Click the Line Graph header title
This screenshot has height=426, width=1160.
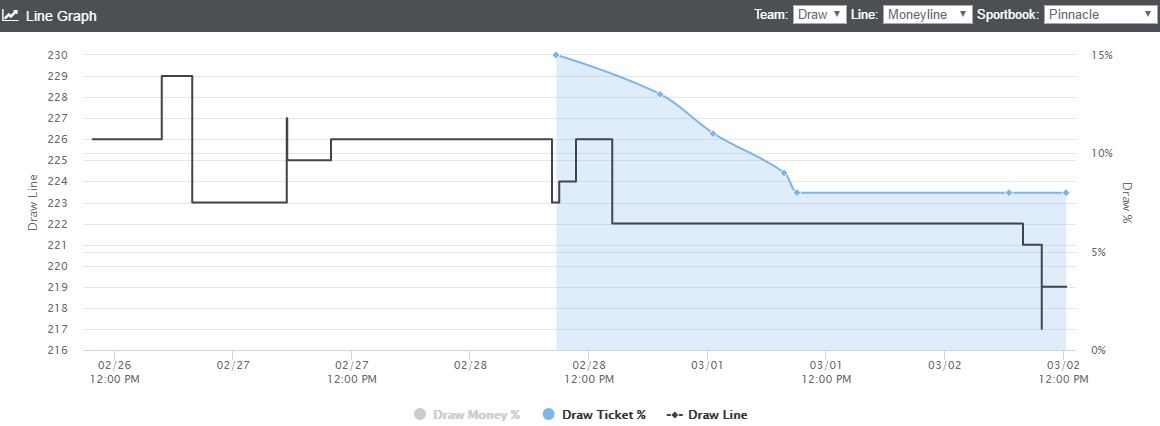(x=62, y=16)
